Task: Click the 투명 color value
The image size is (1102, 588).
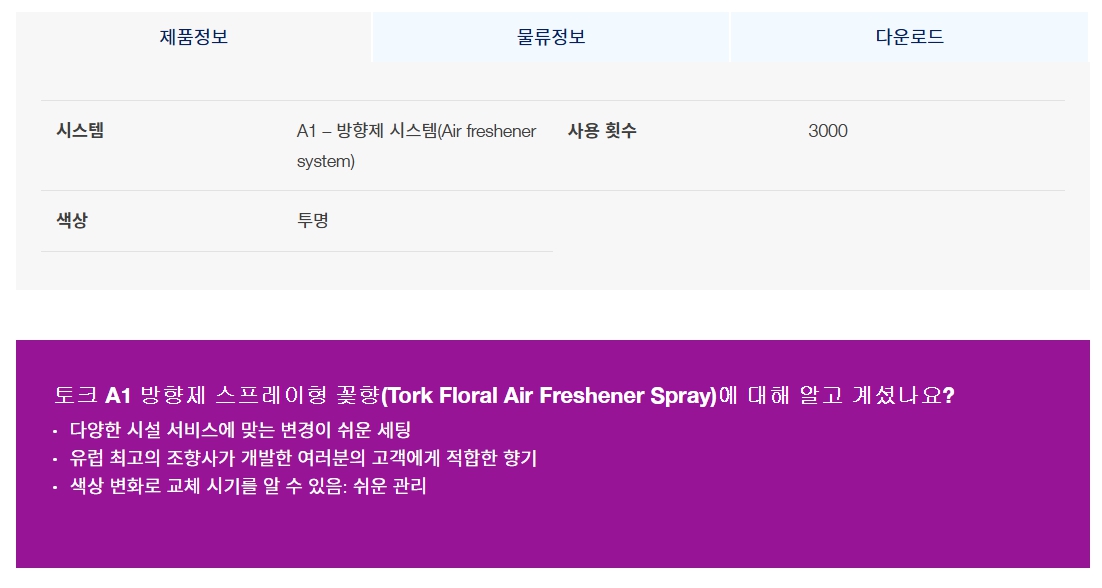Action: (313, 221)
